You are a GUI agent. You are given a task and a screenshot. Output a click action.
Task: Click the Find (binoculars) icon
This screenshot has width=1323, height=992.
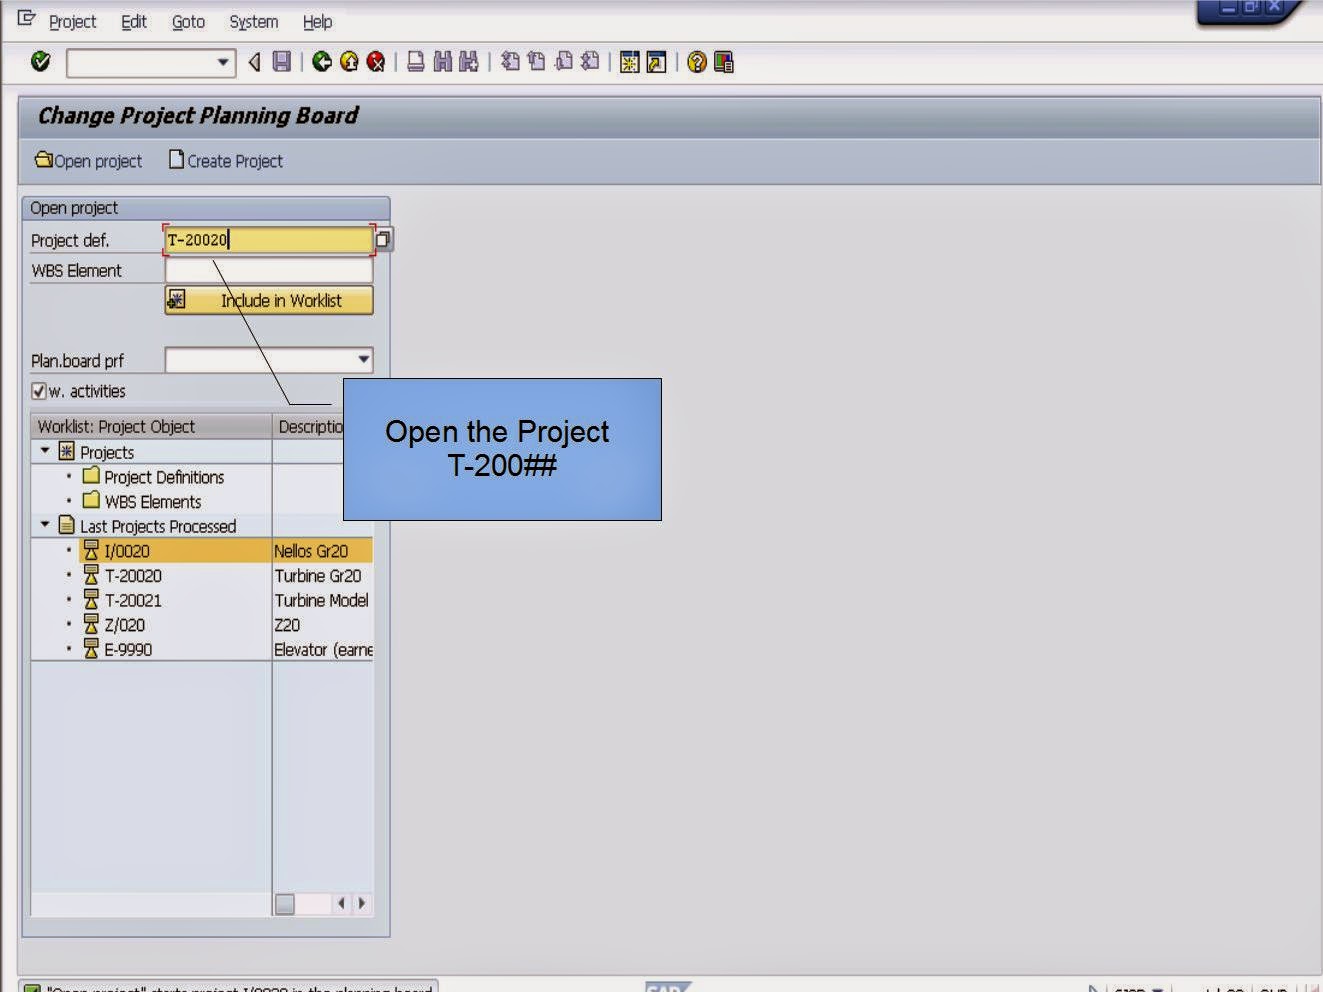tap(440, 62)
